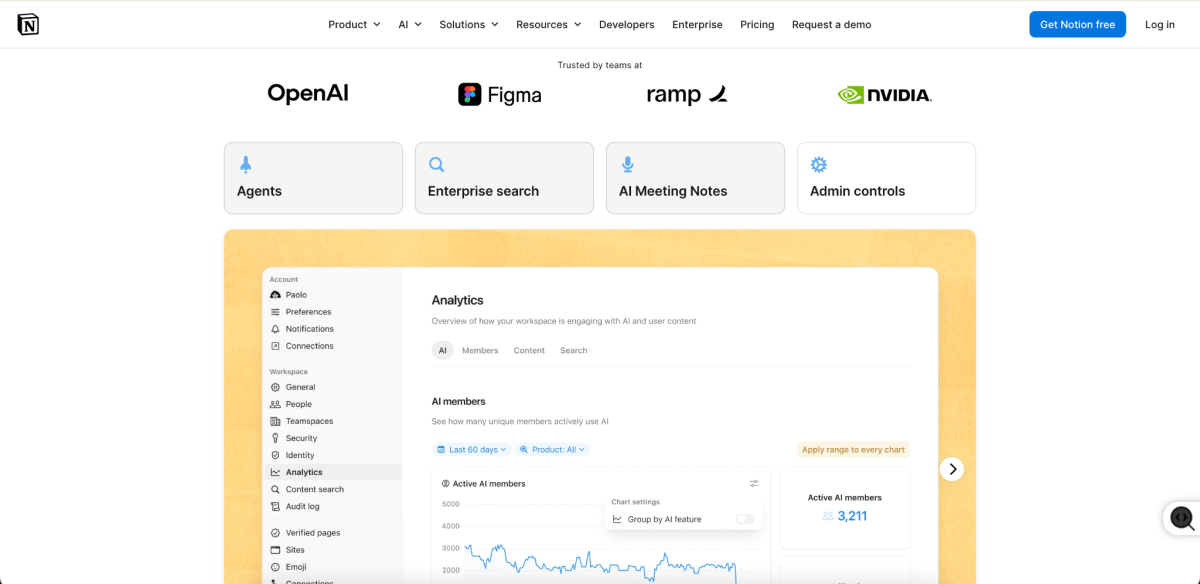Click the Agents rocket icon
This screenshot has width=1200, height=584.
point(245,165)
